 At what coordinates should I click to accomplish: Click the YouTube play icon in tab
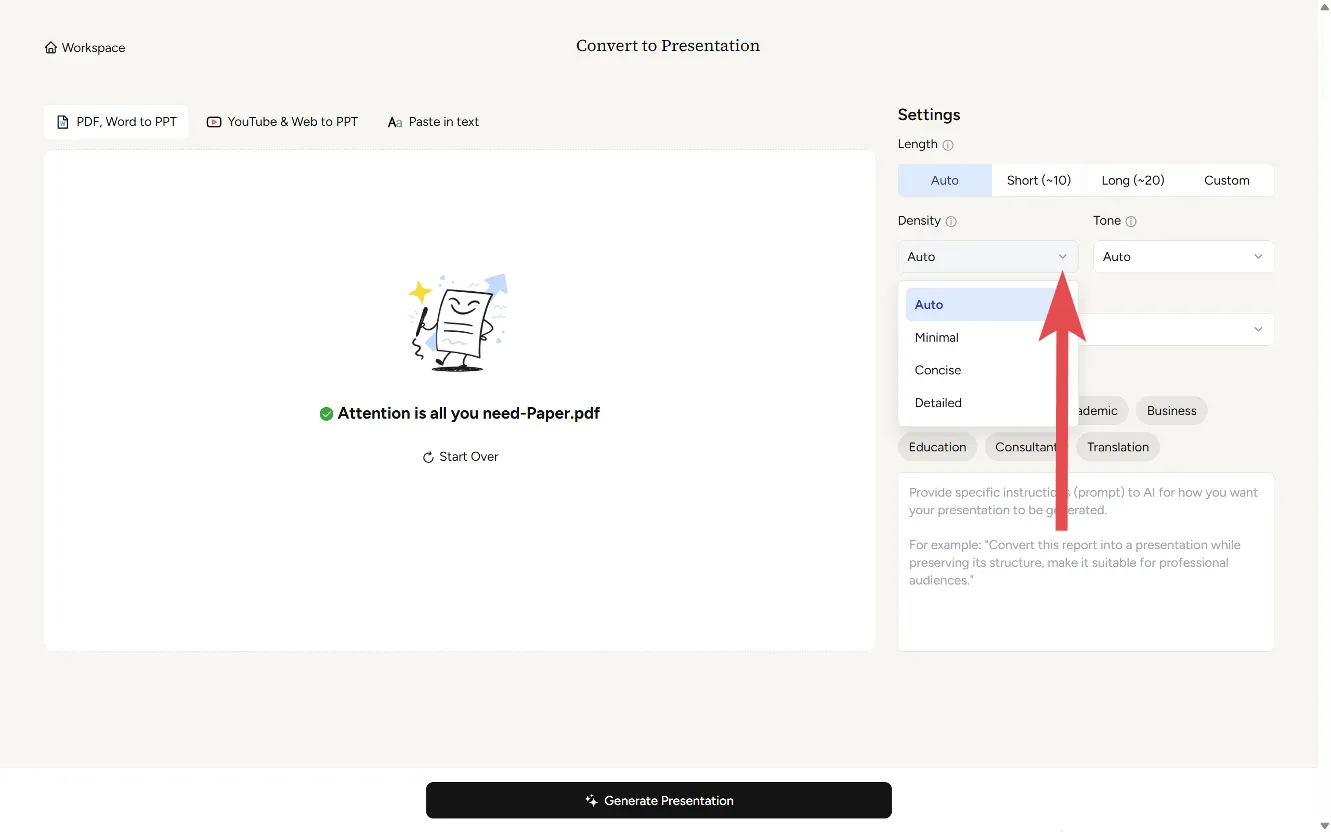(x=214, y=122)
